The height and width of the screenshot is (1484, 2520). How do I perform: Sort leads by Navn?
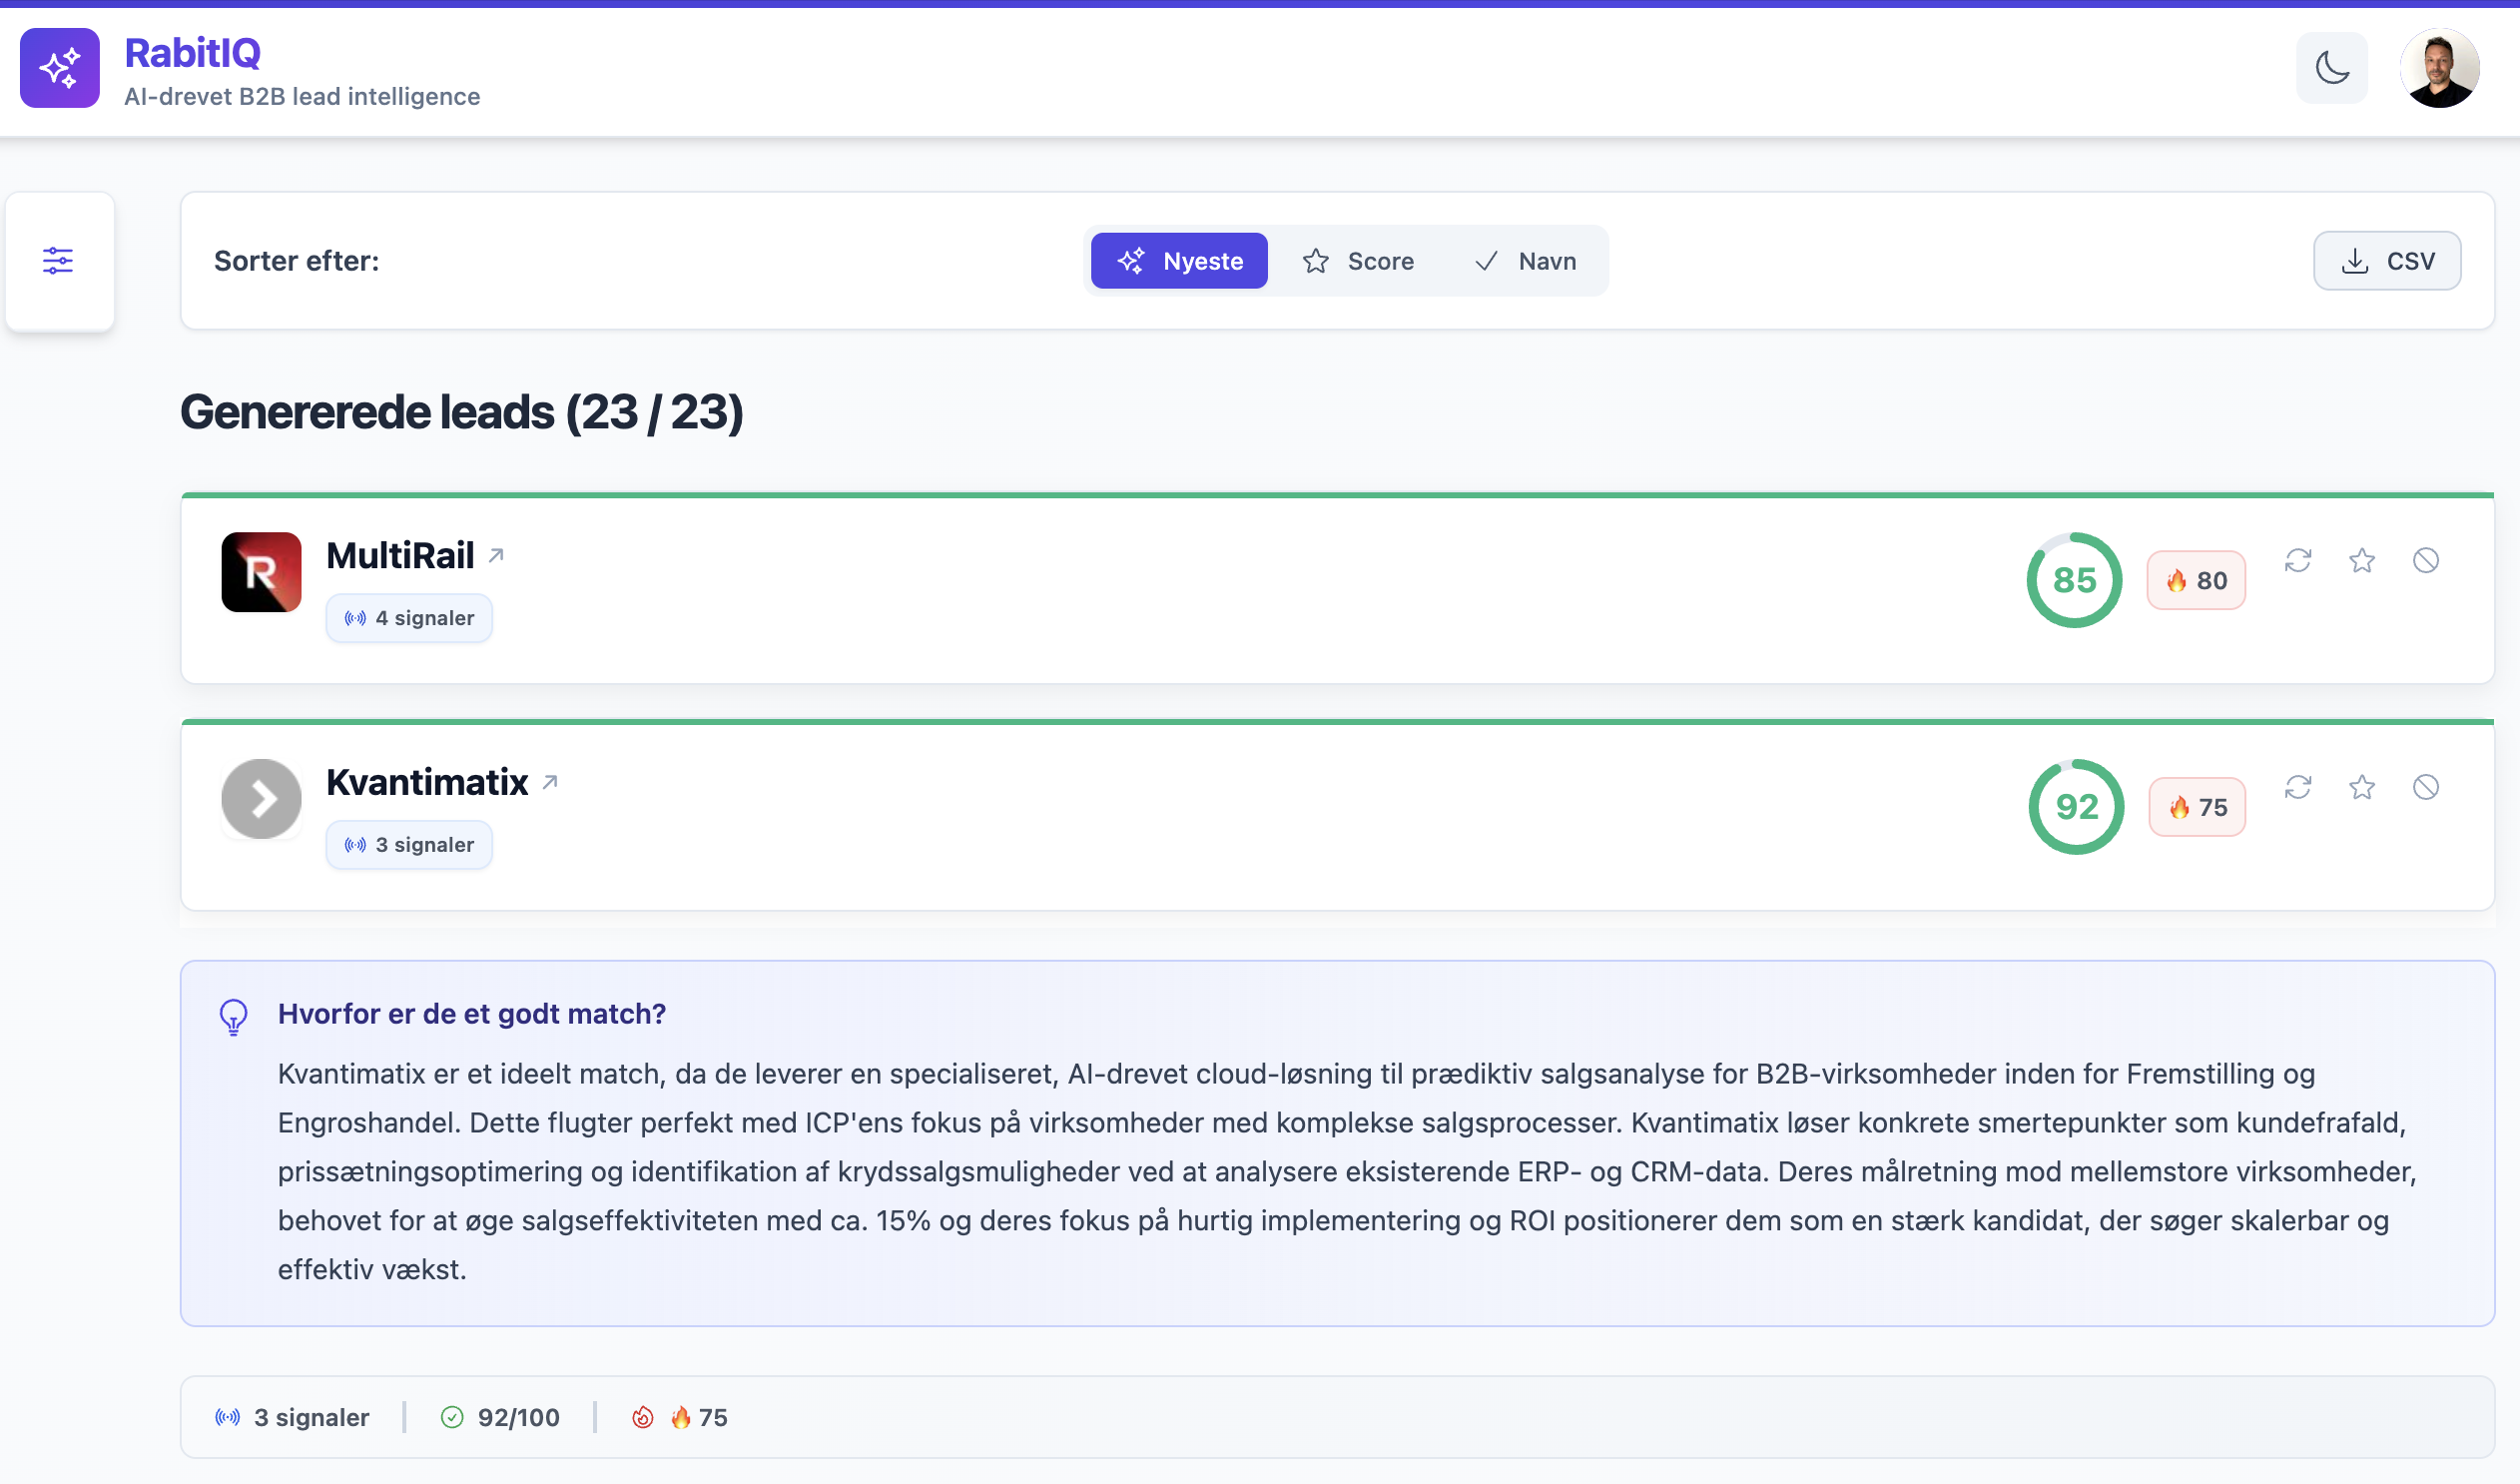[1526, 261]
